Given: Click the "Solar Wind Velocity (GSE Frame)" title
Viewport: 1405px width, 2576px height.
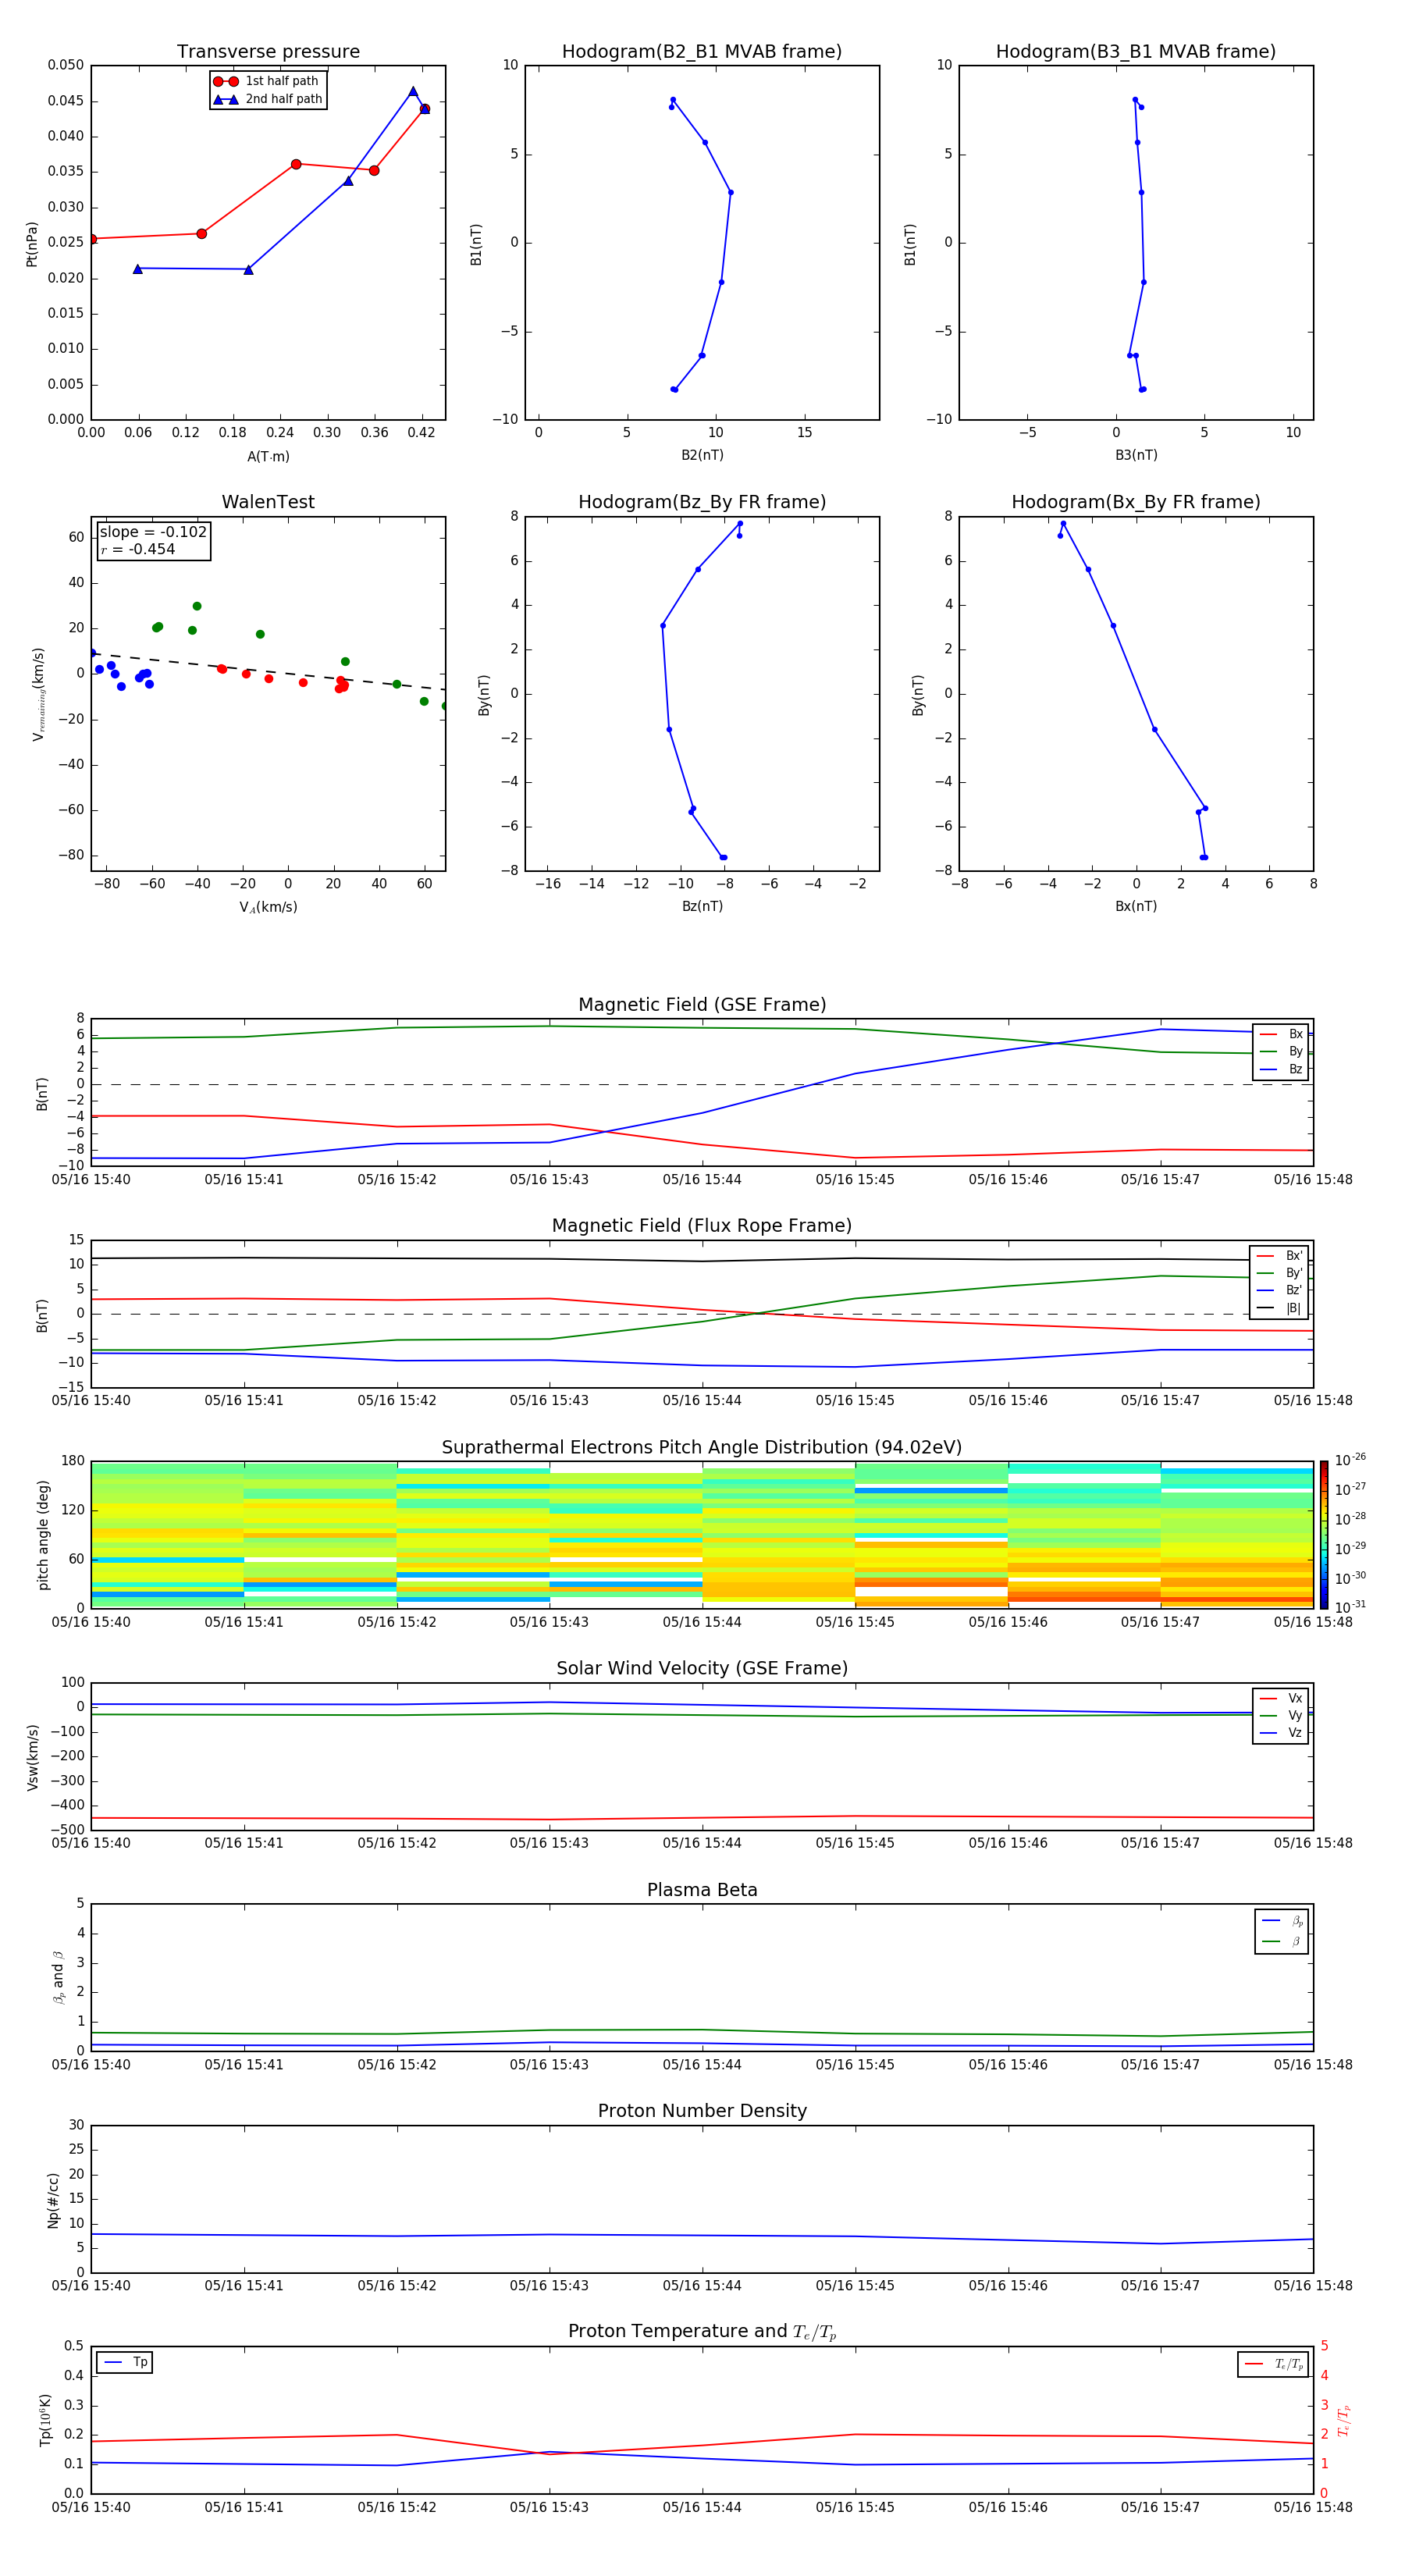Looking at the screenshot, I should 702,1669.
